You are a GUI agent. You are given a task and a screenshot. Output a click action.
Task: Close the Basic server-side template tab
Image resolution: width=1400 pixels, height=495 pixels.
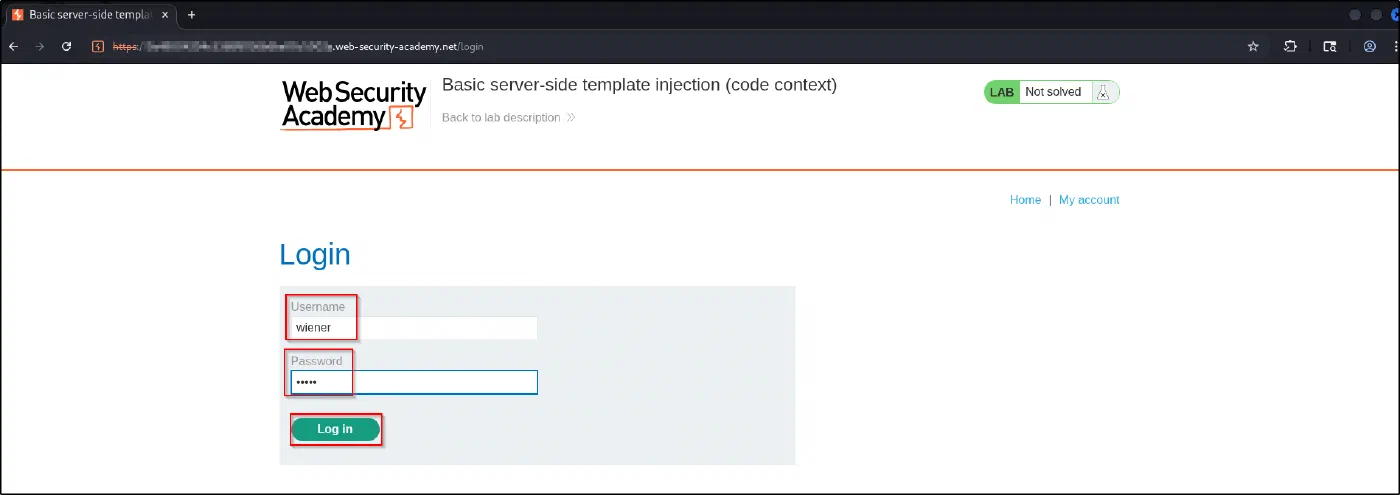(x=165, y=15)
